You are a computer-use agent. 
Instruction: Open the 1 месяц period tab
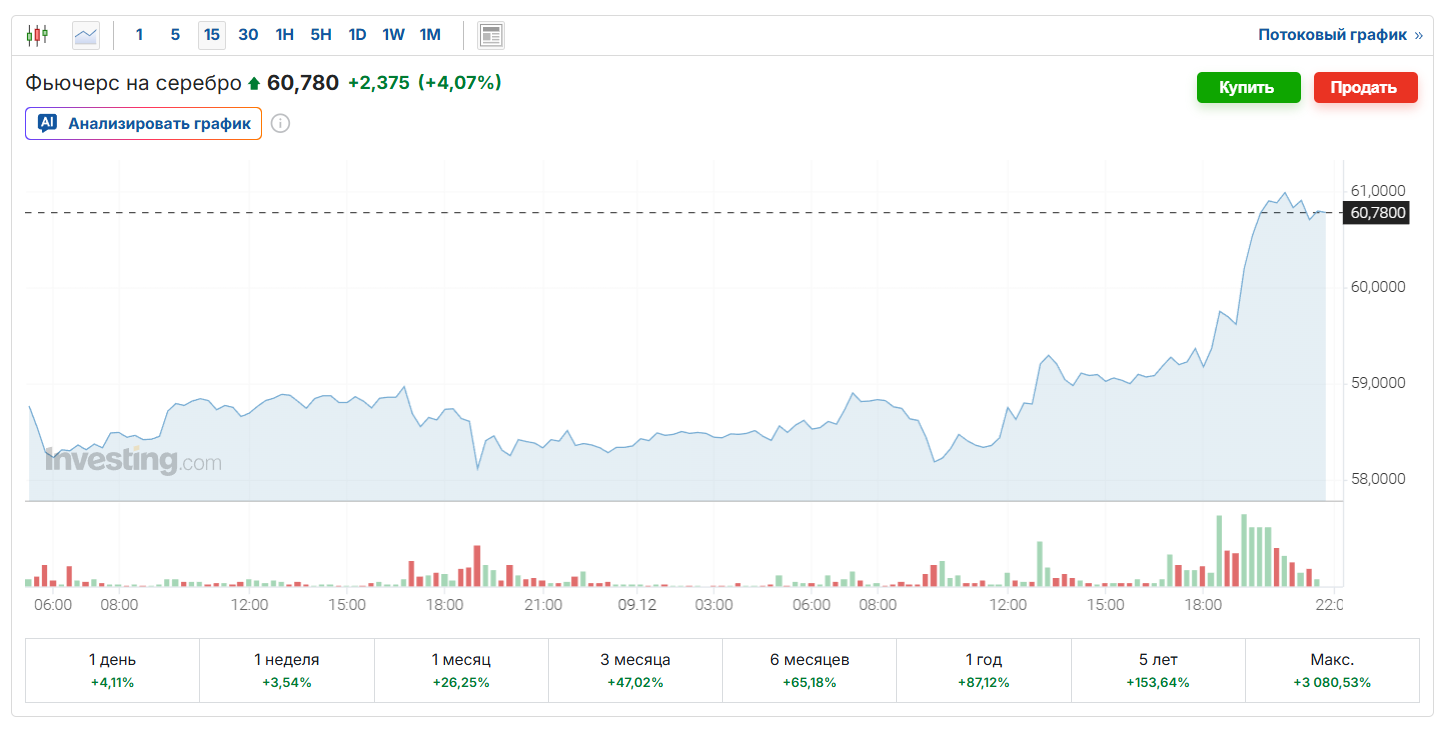tap(461, 670)
